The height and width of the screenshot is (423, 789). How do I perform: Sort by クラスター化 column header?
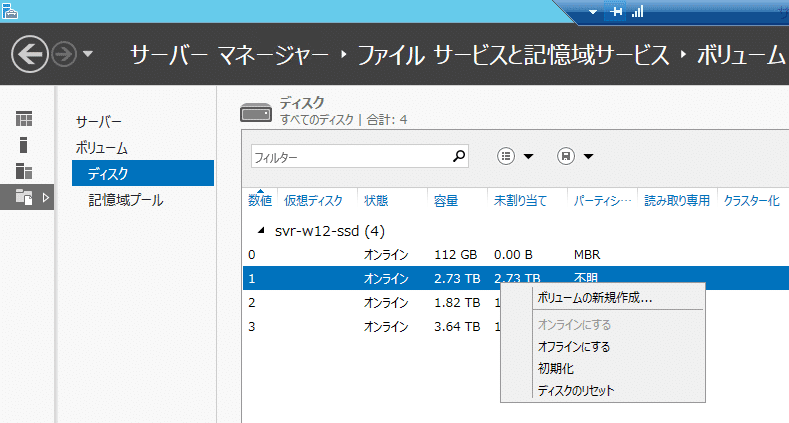point(752,201)
